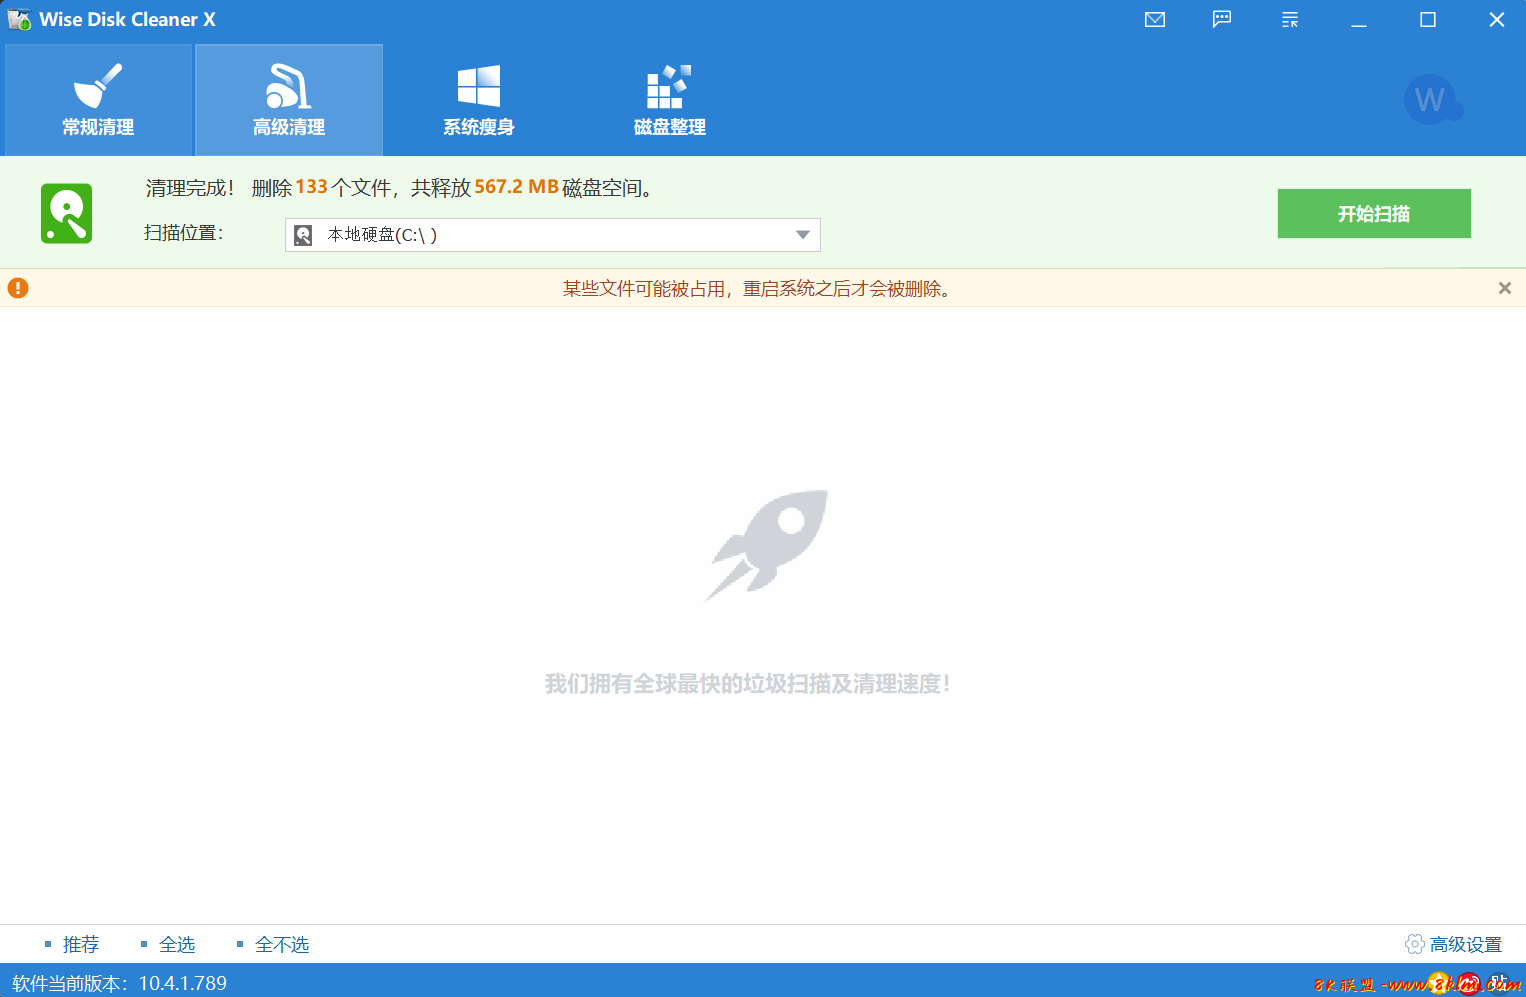The height and width of the screenshot is (997, 1526).
Task: Click the round W avatar icon
Action: 1430,100
